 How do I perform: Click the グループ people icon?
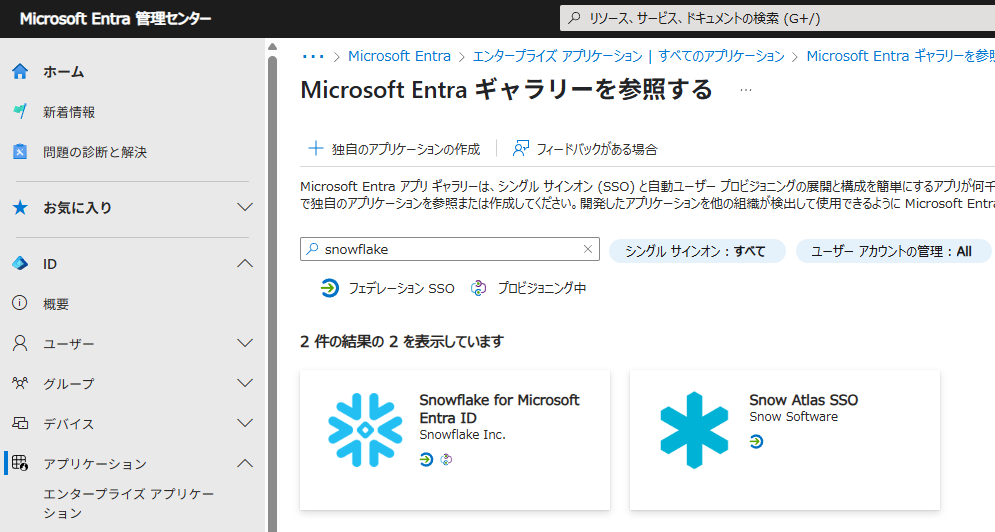click(20, 383)
